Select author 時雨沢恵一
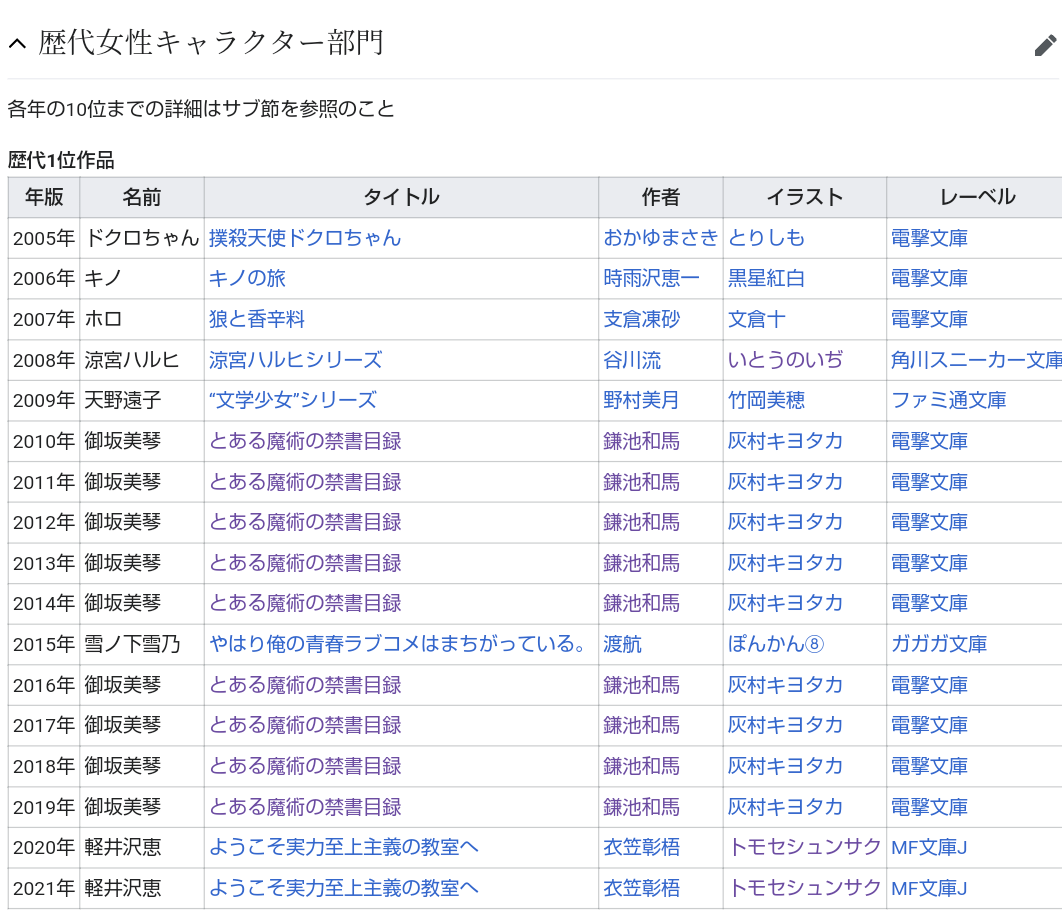The image size is (1062, 914). tap(651, 279)
